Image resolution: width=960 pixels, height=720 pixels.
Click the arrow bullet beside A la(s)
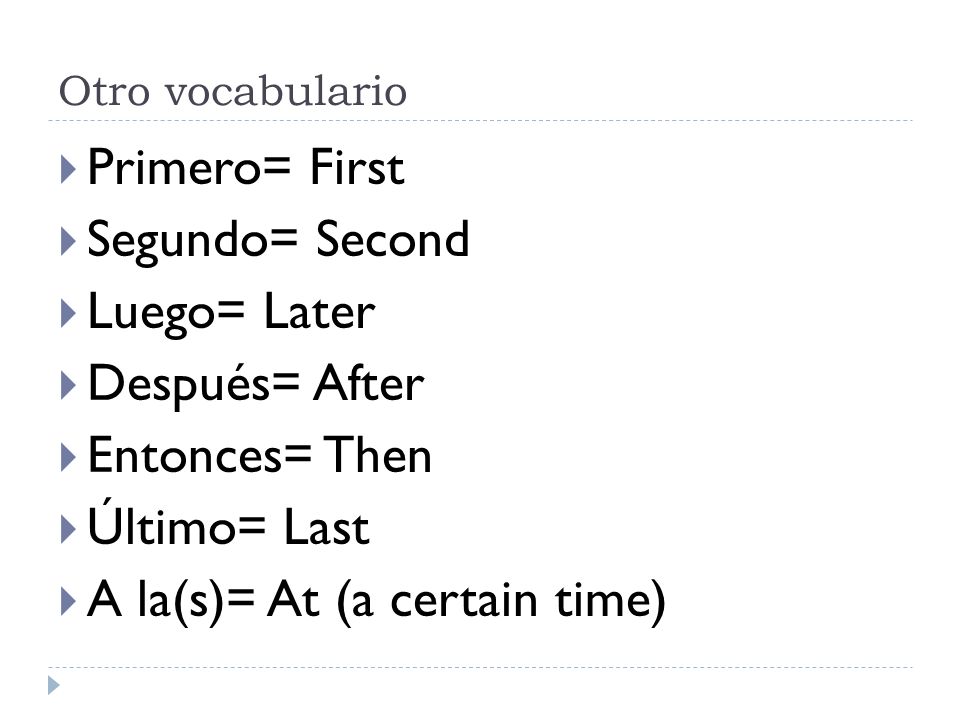(x=68, y=601)
